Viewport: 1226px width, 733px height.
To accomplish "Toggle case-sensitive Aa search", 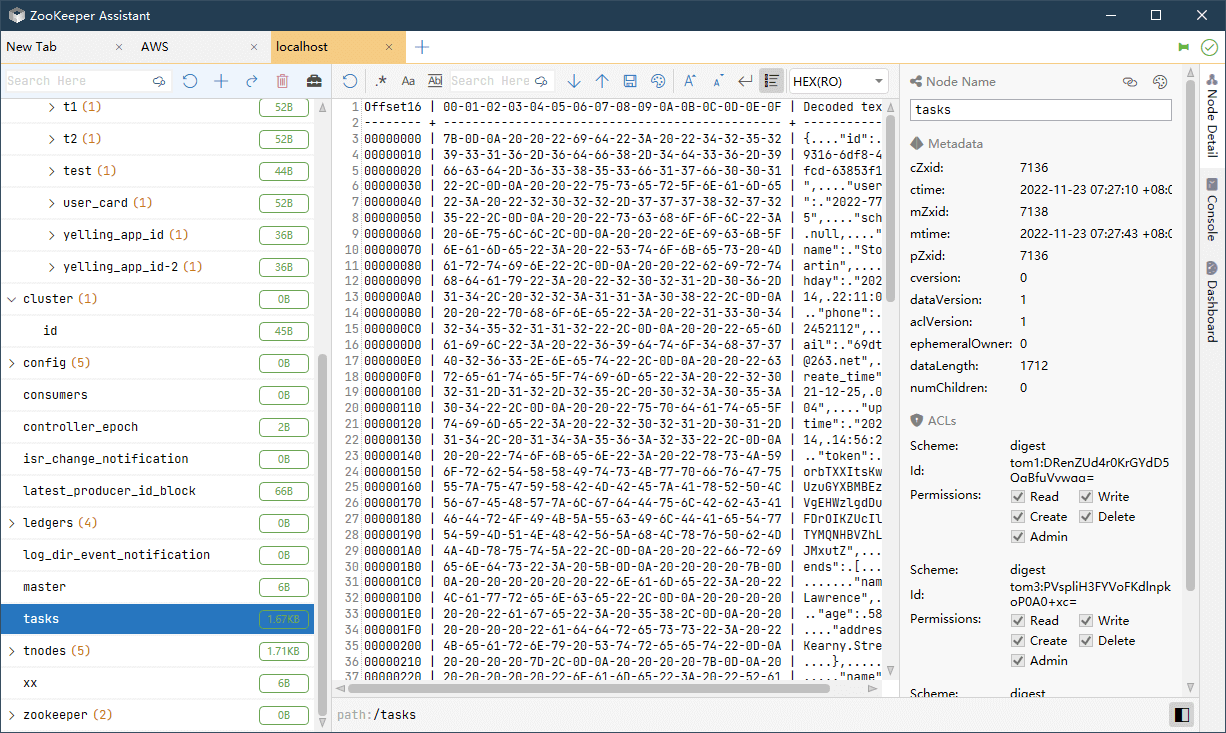I will (x=408, y=81).
